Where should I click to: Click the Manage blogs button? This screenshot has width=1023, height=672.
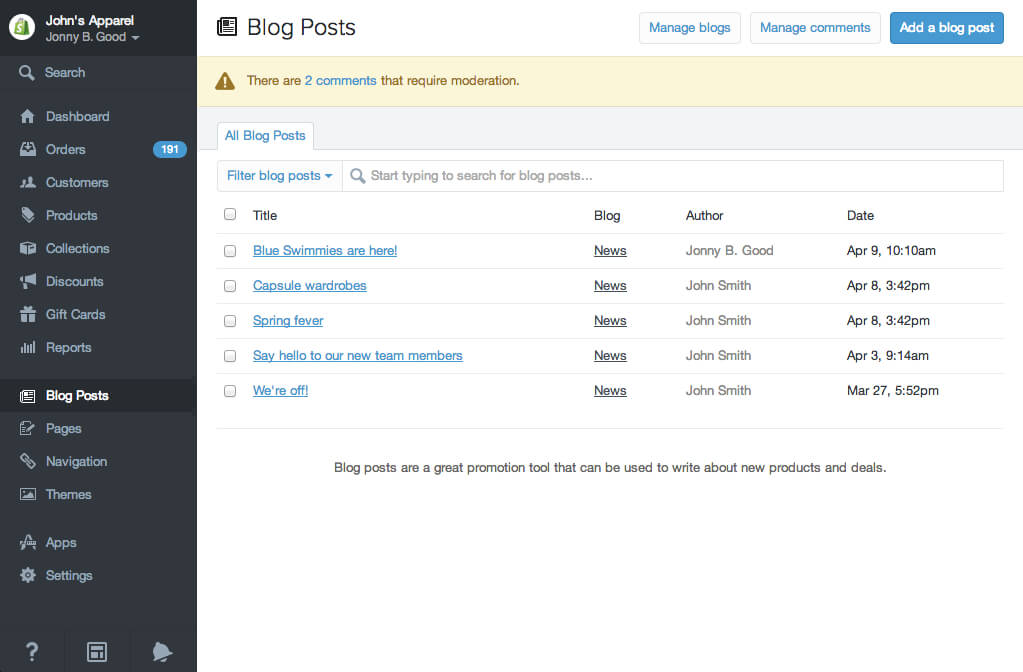[x=690, y=28]
